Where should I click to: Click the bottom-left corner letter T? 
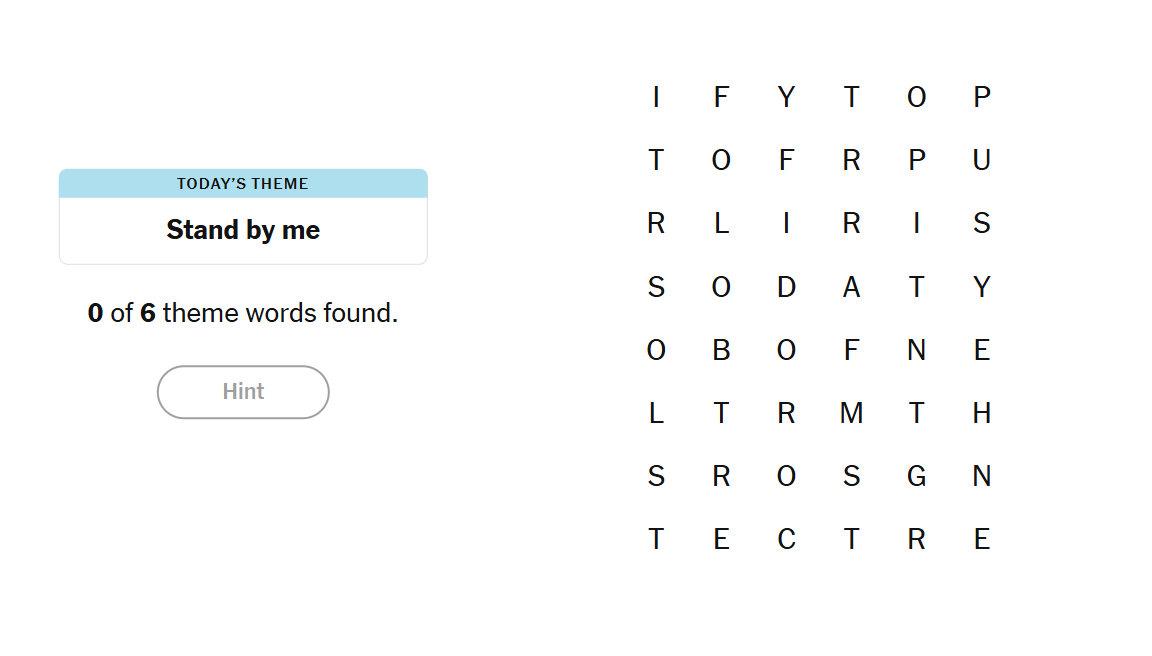tap(656, 540)
